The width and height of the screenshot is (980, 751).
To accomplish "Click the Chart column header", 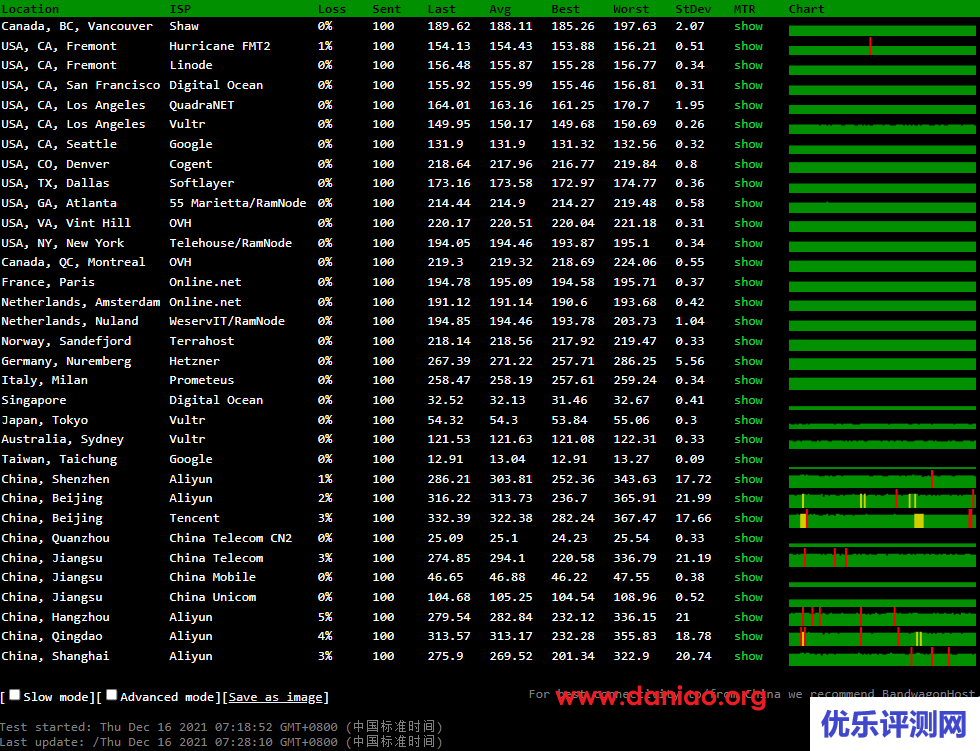I will click(x=806, y=9).
